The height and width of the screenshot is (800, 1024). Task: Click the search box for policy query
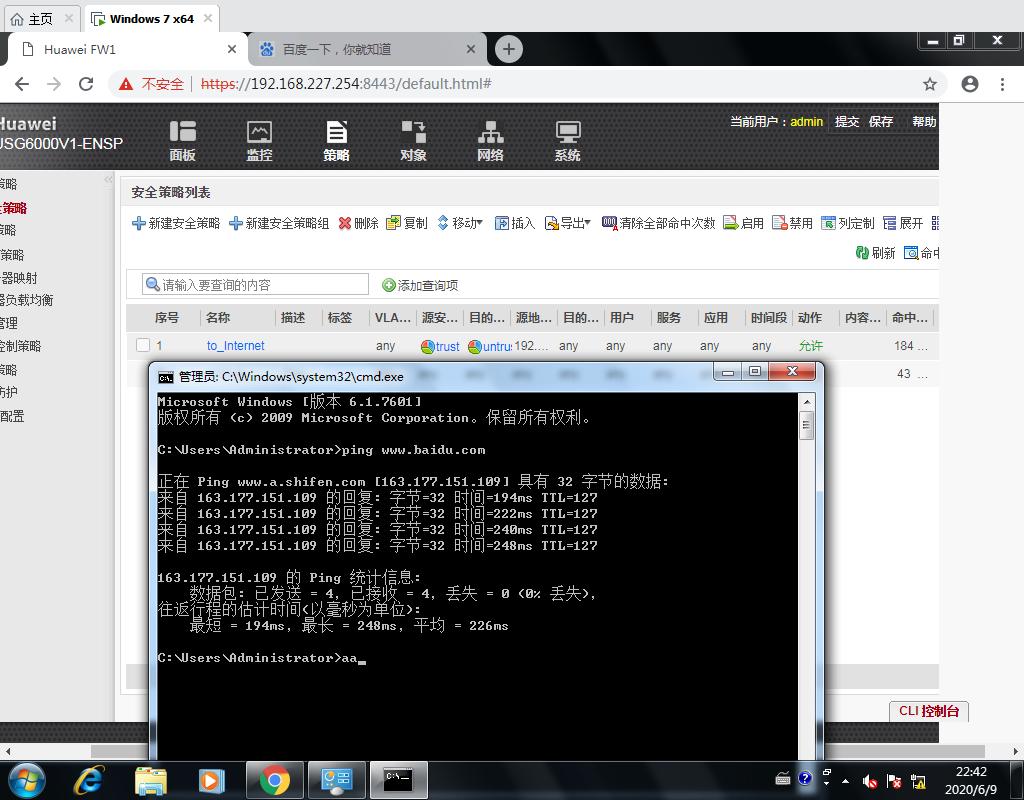point(255,285)
